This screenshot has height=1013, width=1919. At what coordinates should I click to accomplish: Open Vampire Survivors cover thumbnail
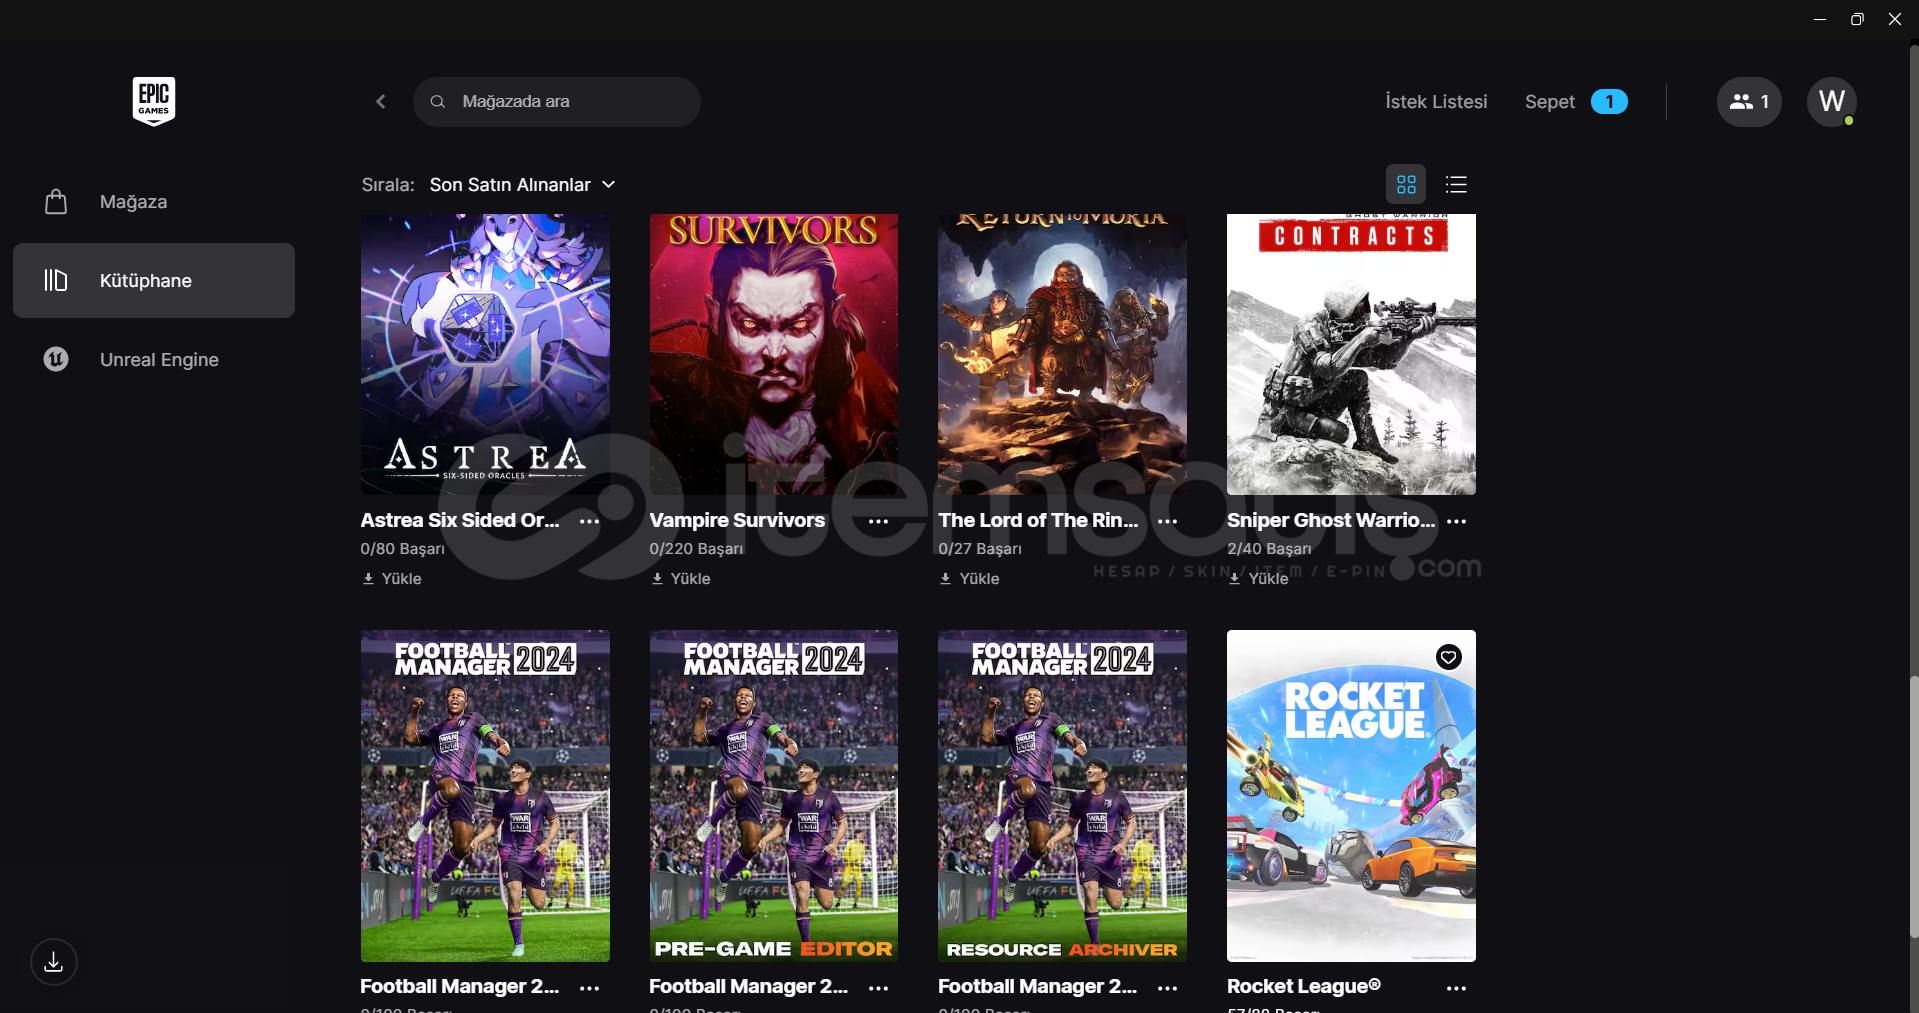click(x=774, y=354)
